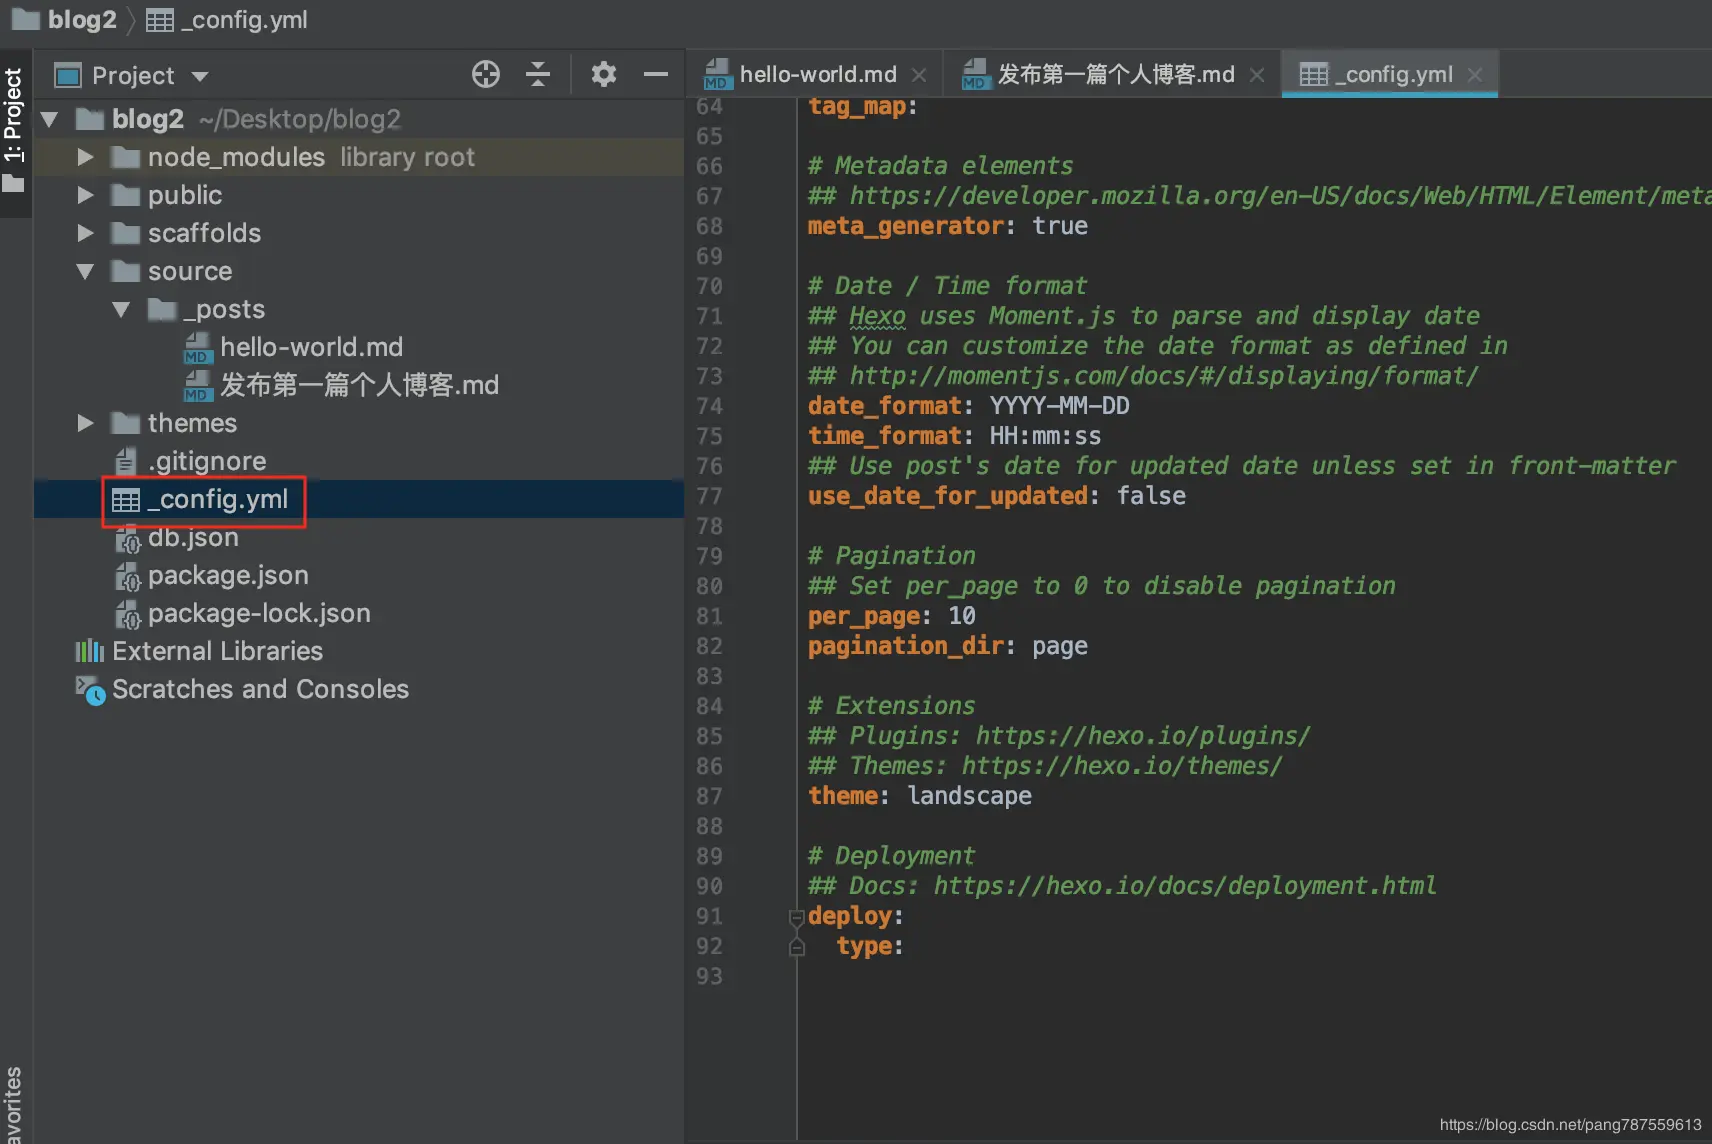Click the collapse all icon in Project panel
This screenshot has width=1712, height=1144.
[538, 75]
